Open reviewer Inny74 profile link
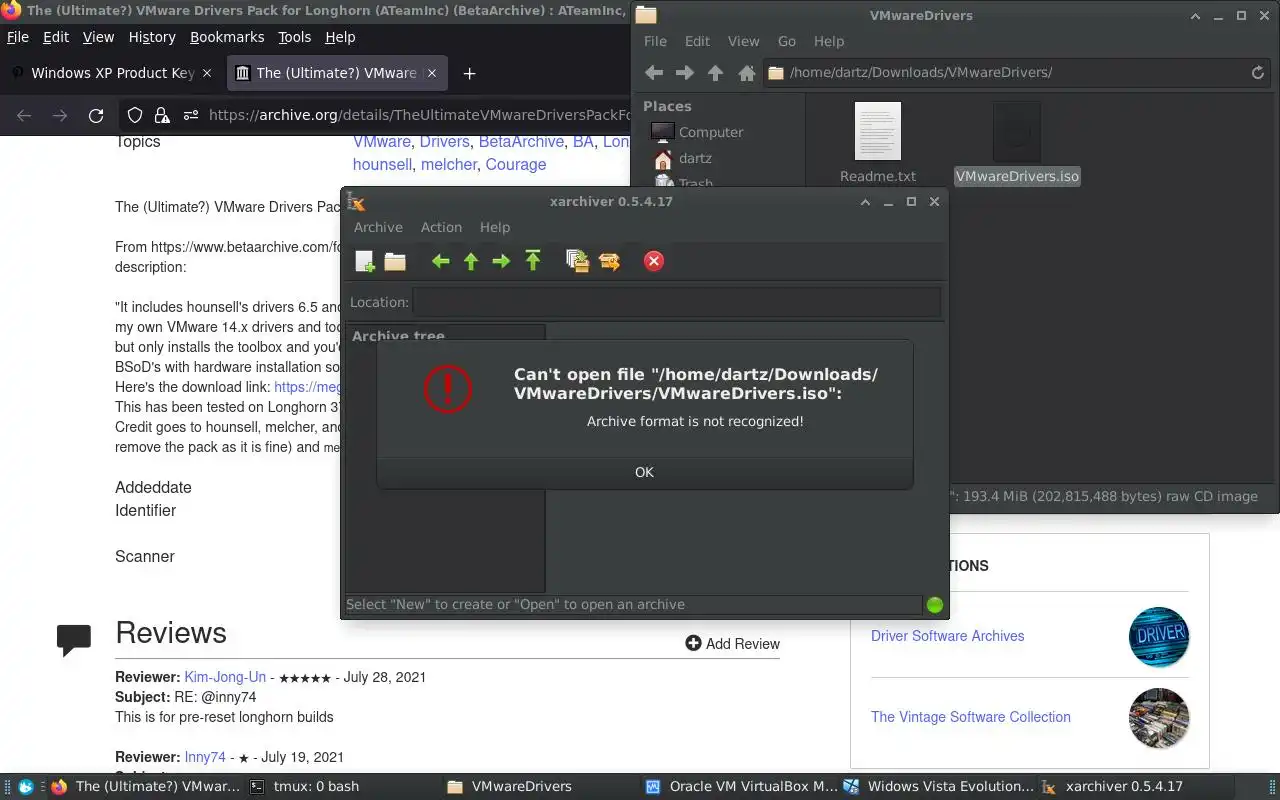1280x800 pixels. click(x=205, y=757)
